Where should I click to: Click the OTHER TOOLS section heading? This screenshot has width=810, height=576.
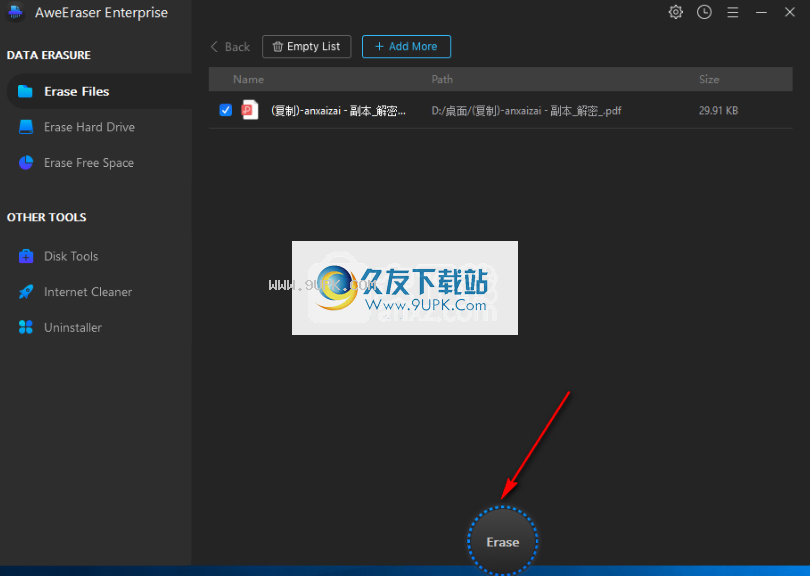click(46, 217)
